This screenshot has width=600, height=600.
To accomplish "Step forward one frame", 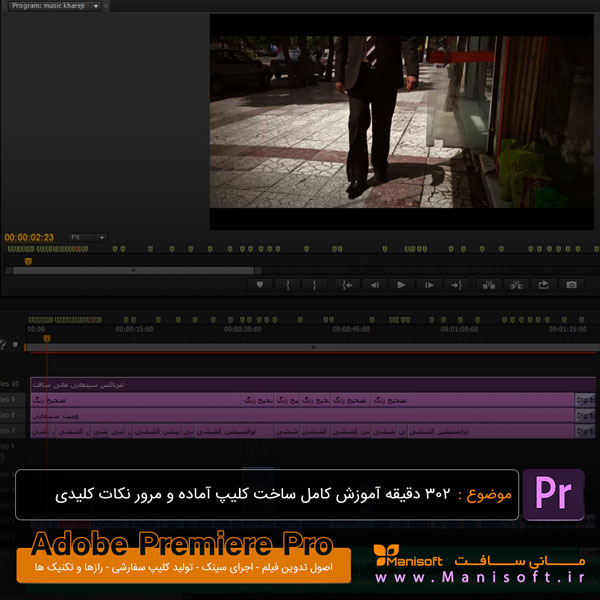I will point(429,285).
